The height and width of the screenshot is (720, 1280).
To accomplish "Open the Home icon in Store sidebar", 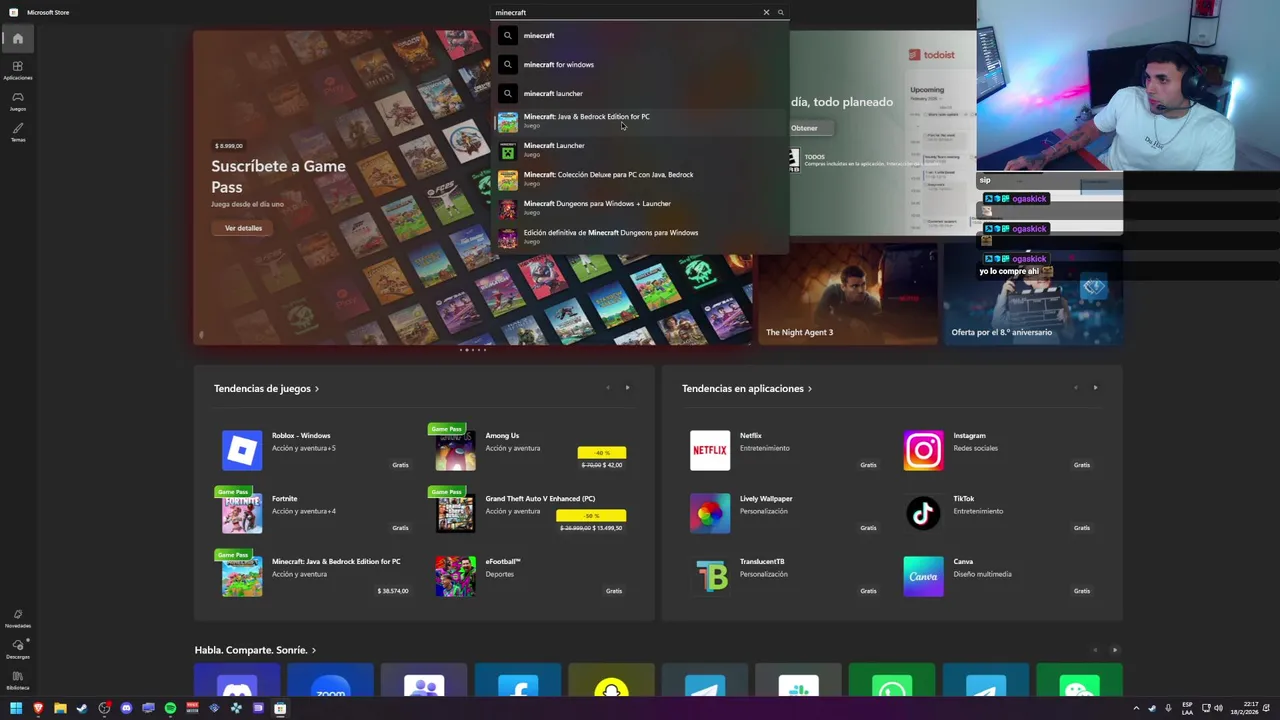I will coord(17,39).
